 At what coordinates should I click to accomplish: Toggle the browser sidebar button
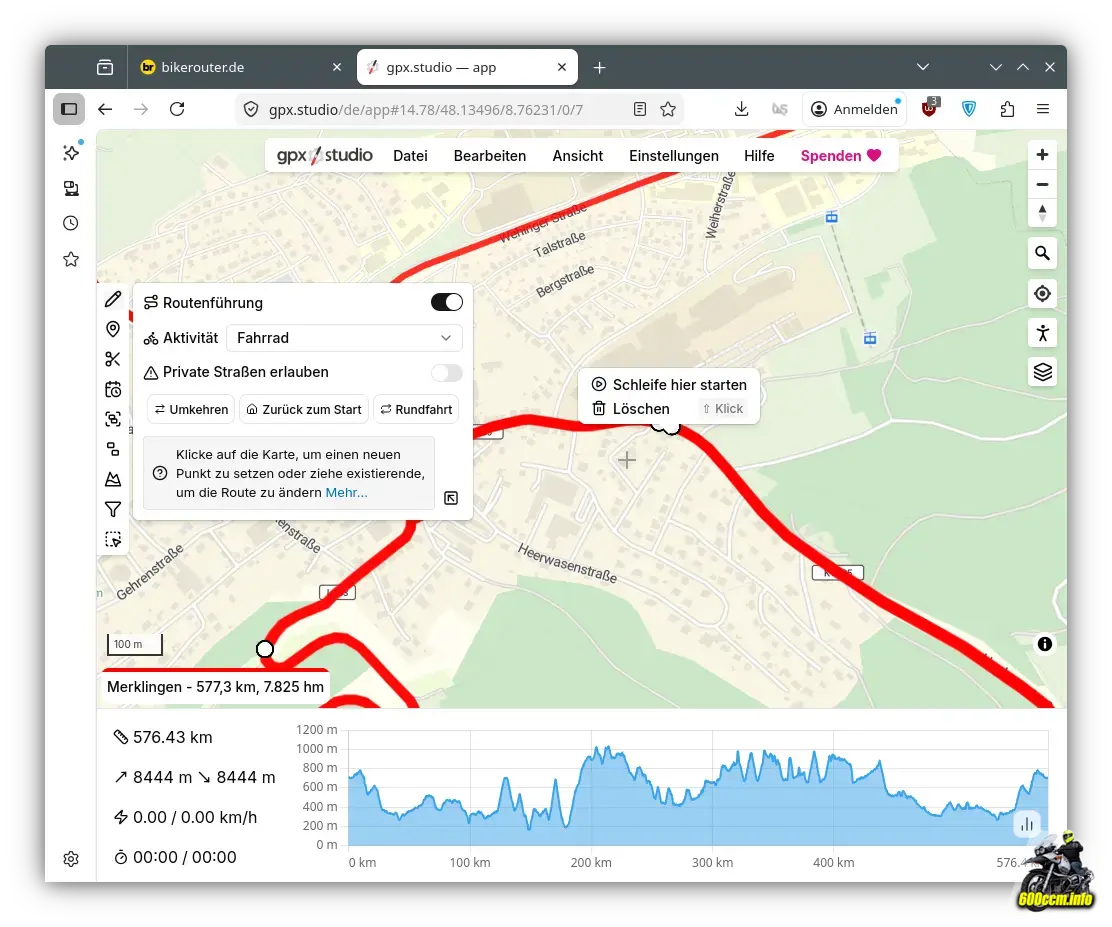(x=69, y=109)
